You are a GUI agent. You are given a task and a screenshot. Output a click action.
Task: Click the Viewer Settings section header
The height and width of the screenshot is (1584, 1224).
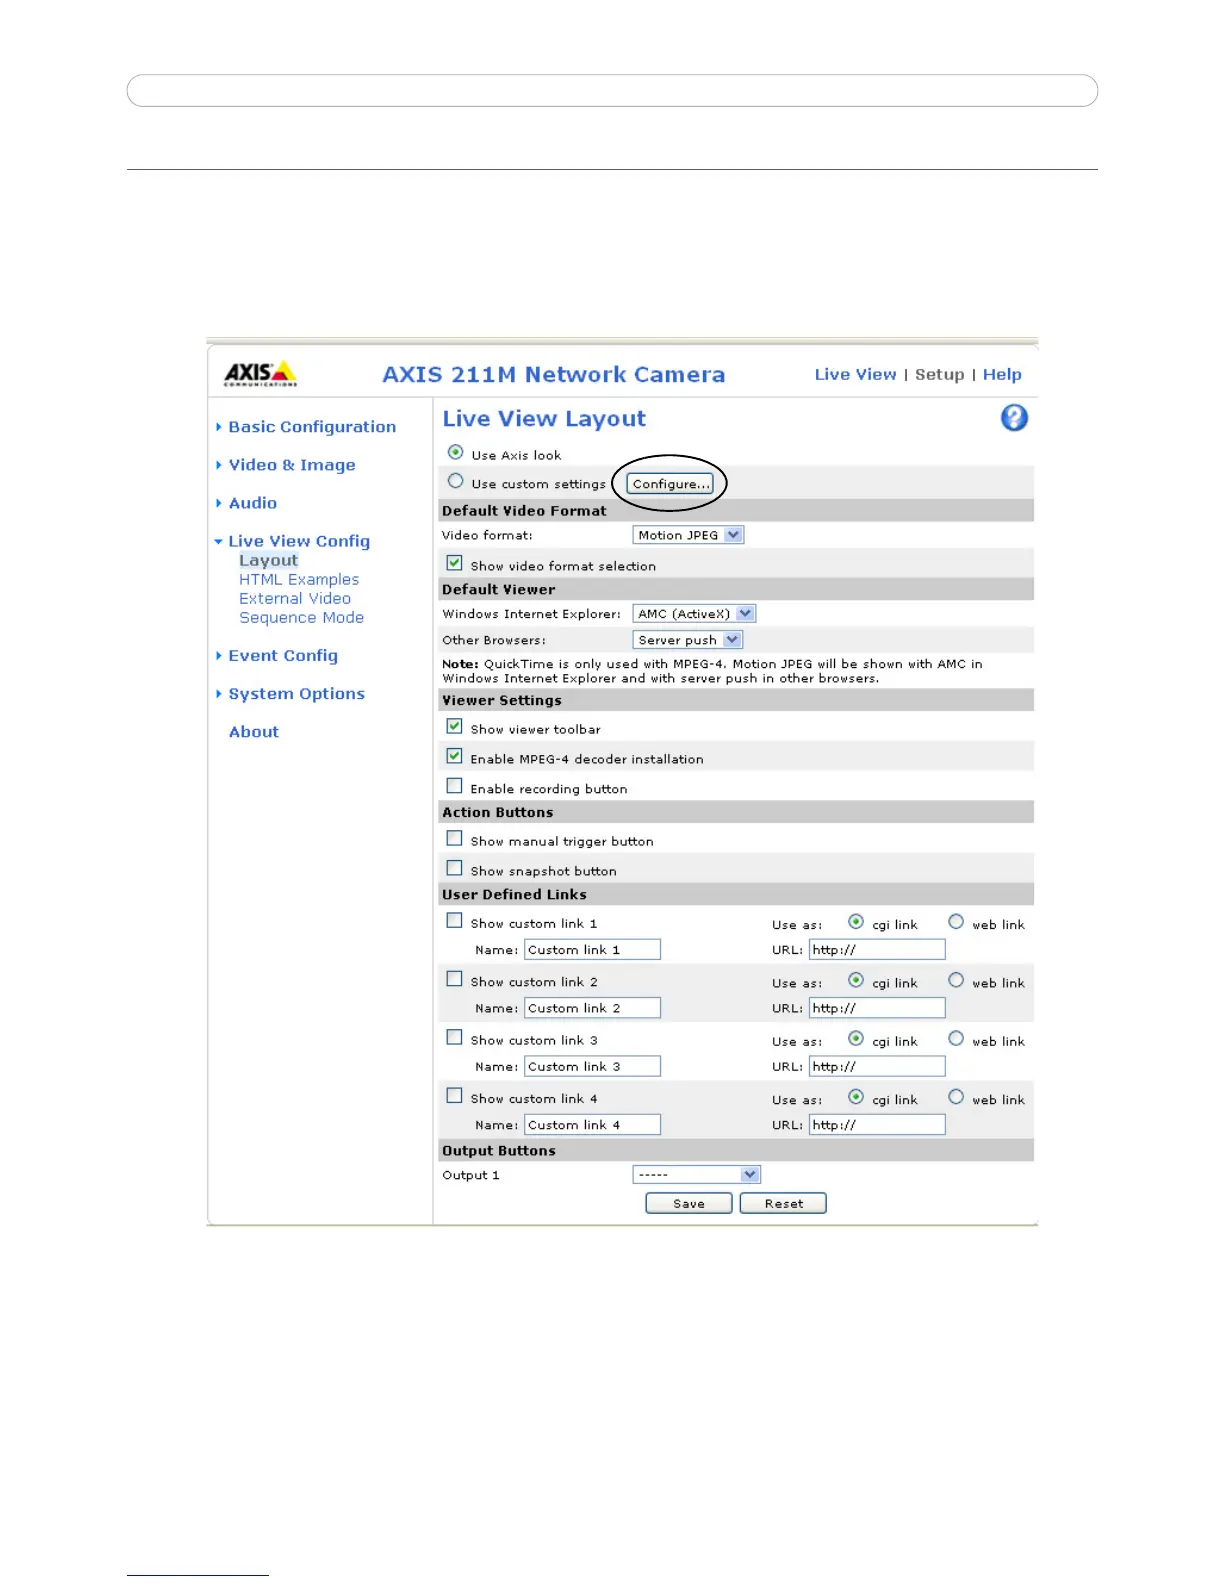(736, 701)
